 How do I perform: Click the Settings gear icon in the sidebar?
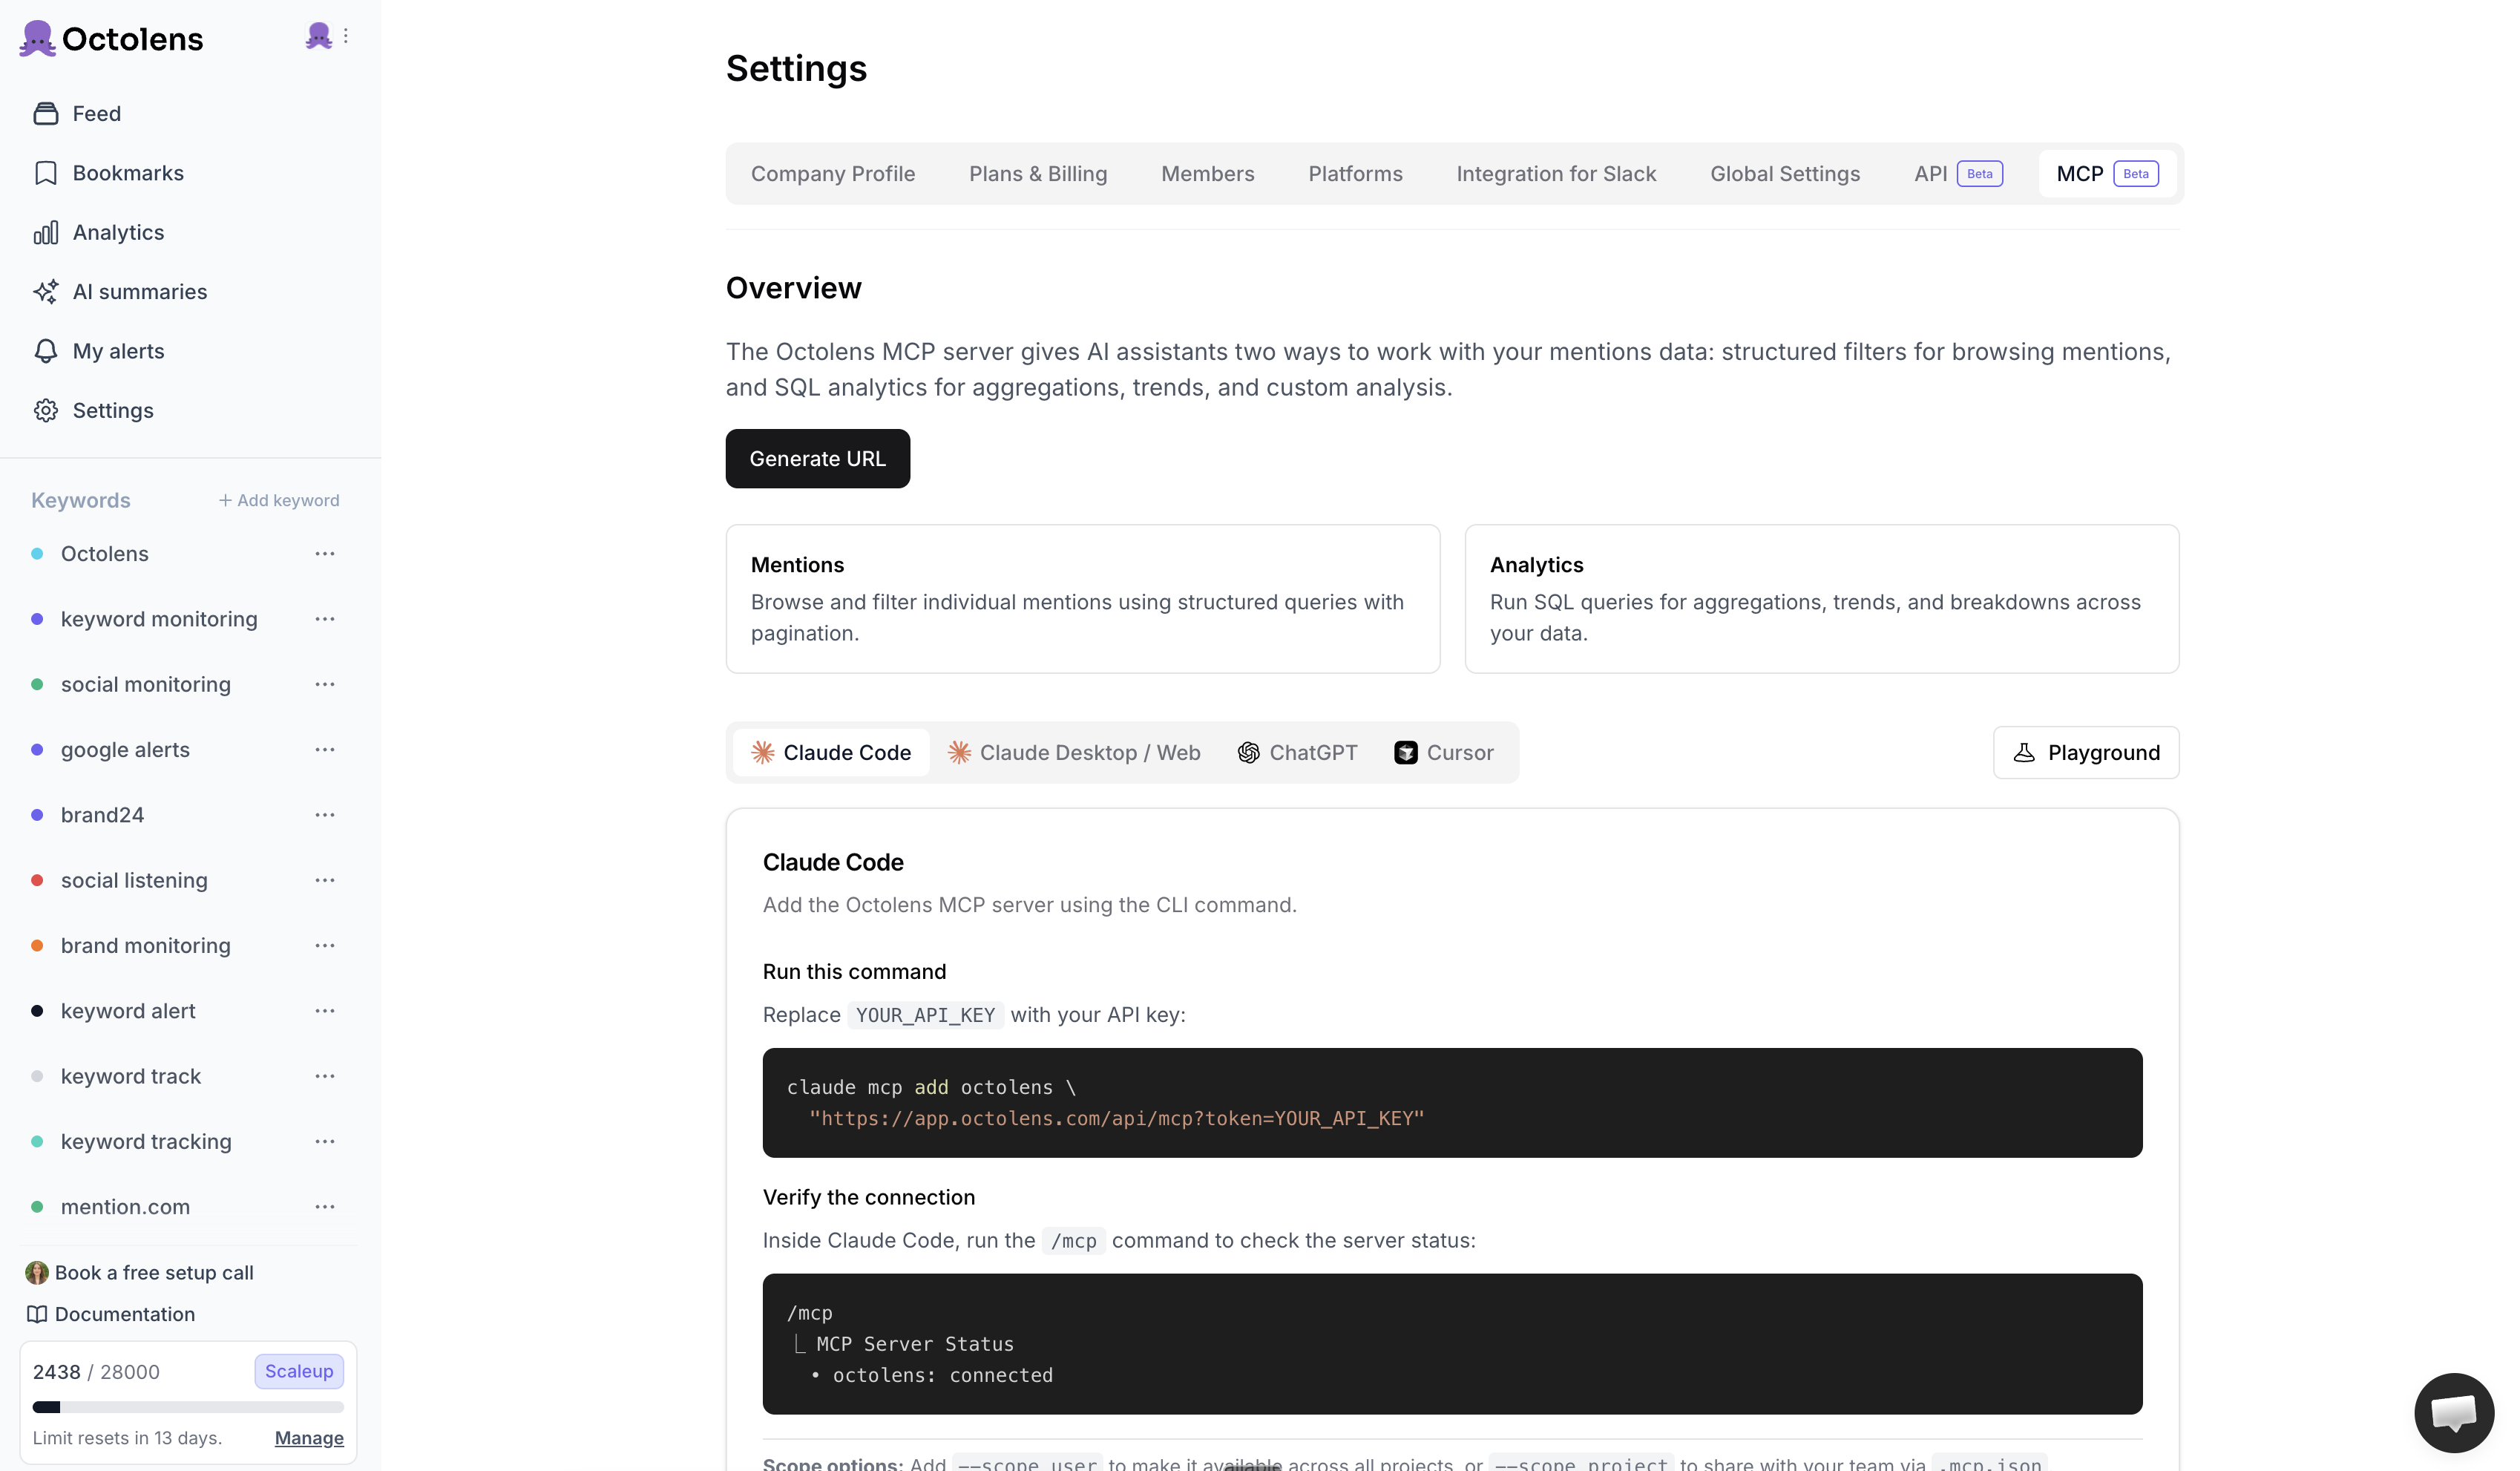pyautogui.click(x=45, y=411)
